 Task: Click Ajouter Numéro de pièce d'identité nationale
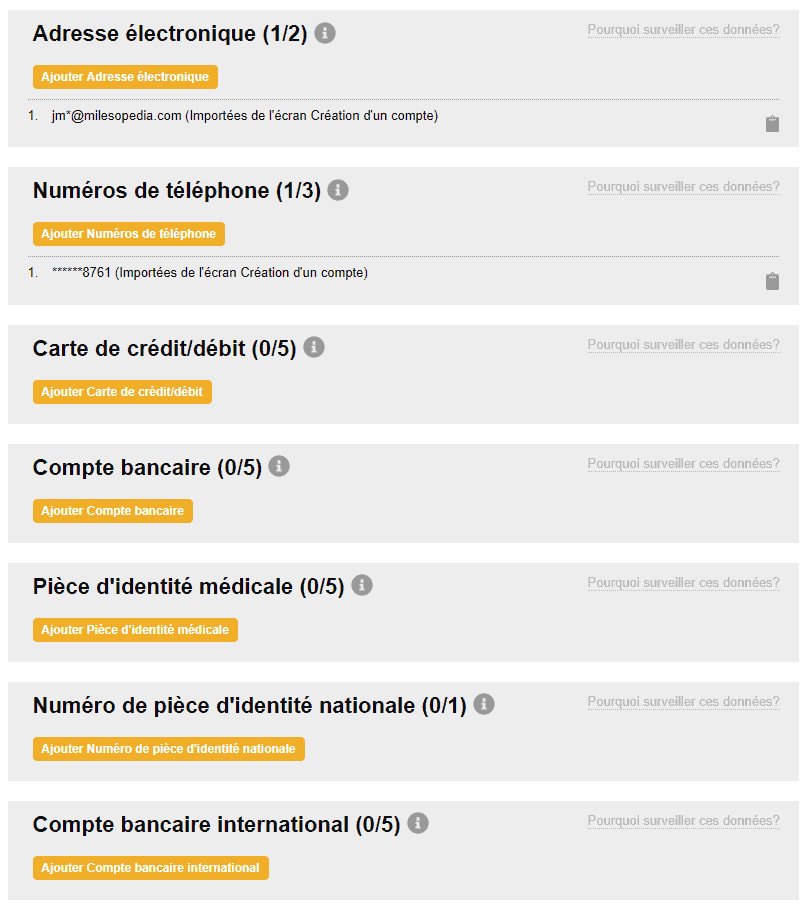pyautogui.click(x=169, y=749)
